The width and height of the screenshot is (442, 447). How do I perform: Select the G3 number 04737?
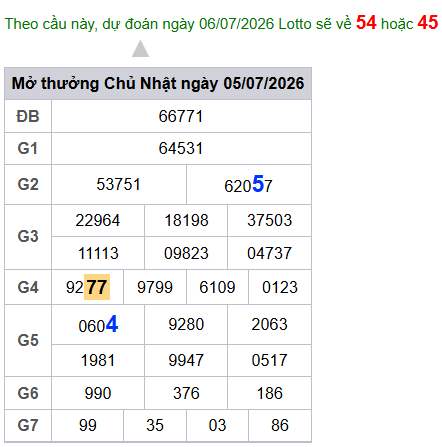pos(269,253)
